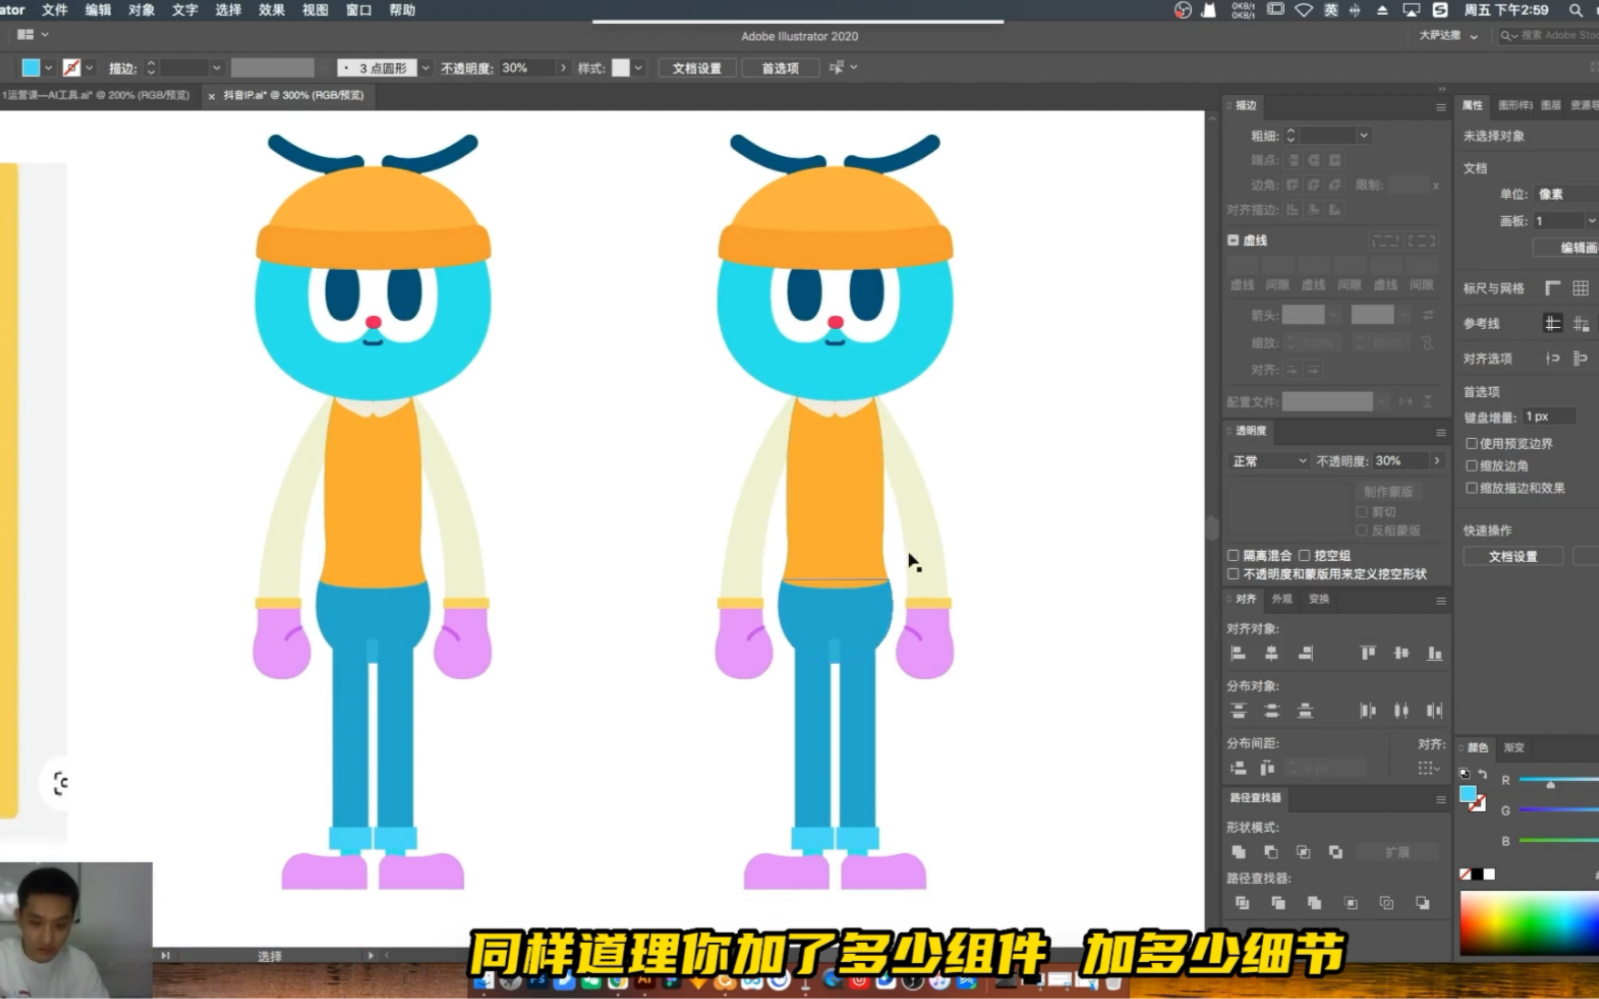Click 首选项 button in control bar
The width and height of the screenshot is (1599, 999).
click(x=780, y=68)
